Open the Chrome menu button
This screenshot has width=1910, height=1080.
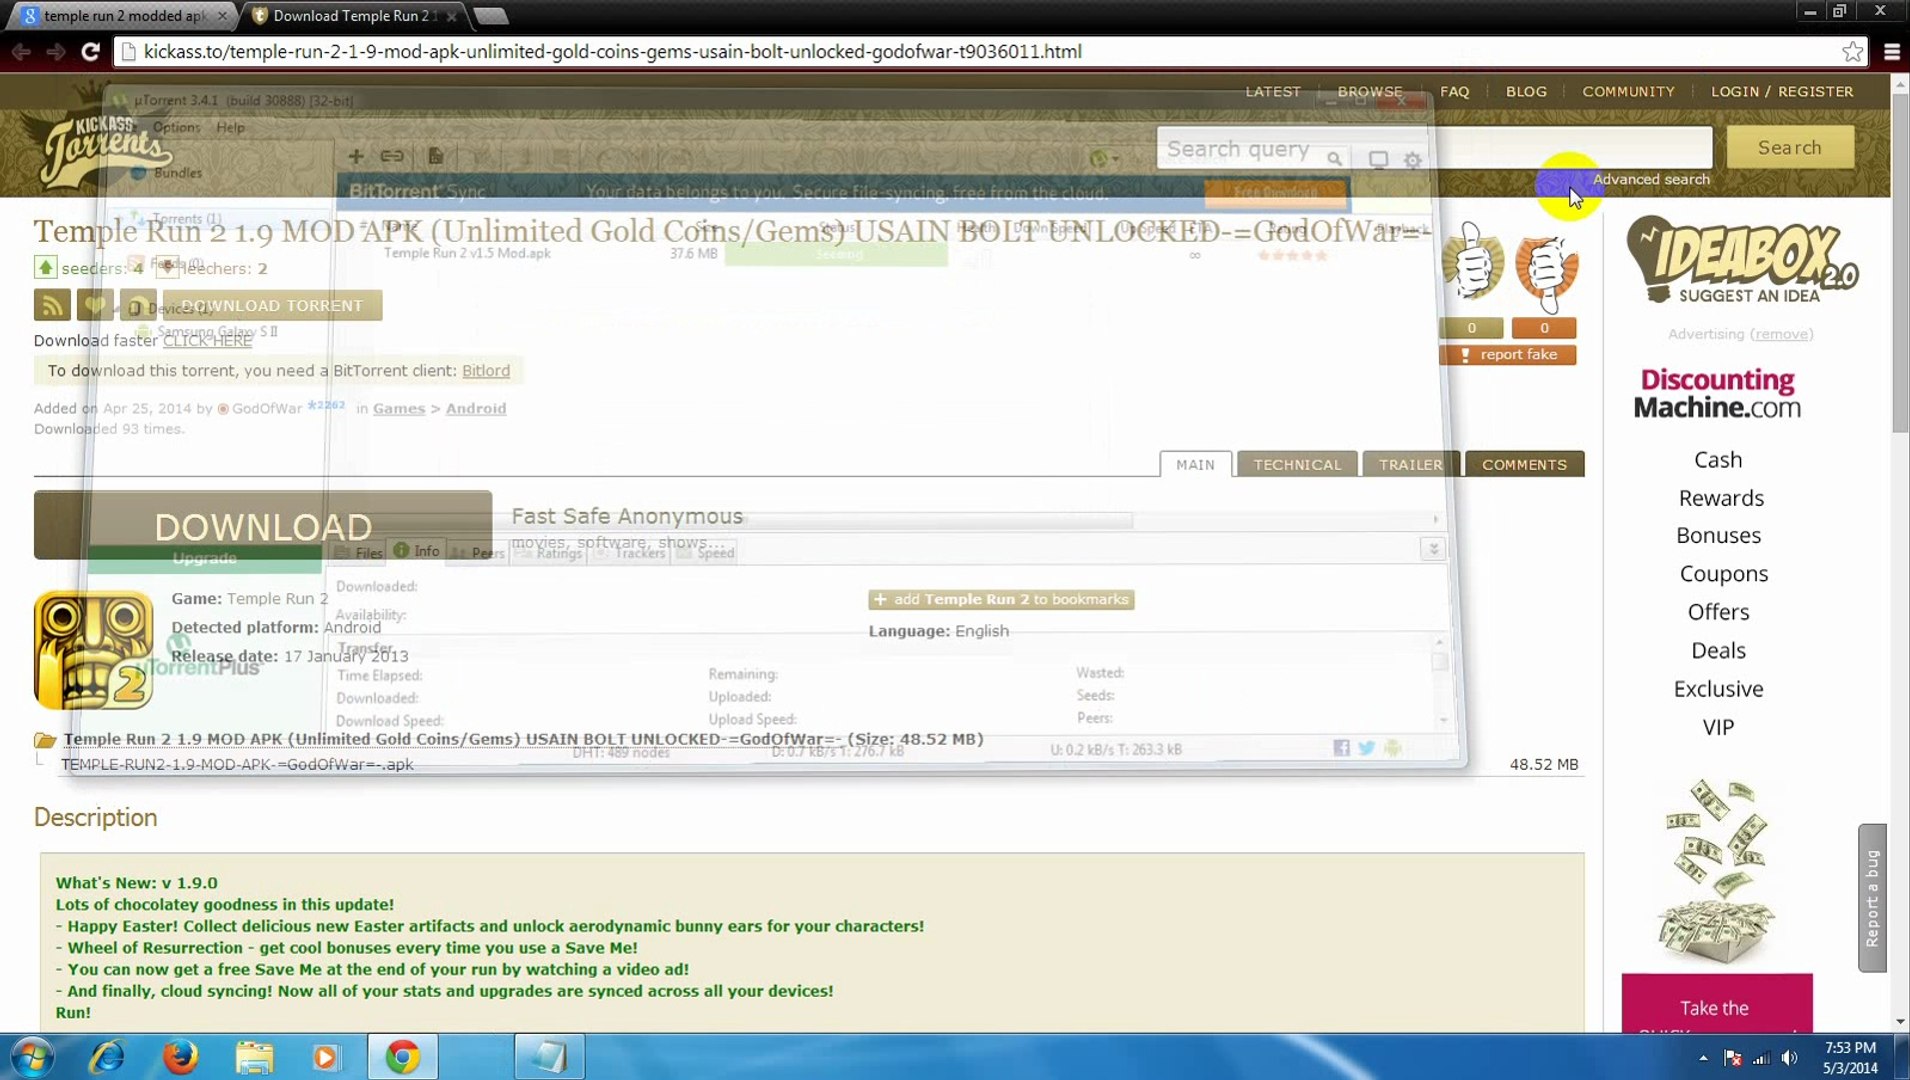tap(1892, 52)
